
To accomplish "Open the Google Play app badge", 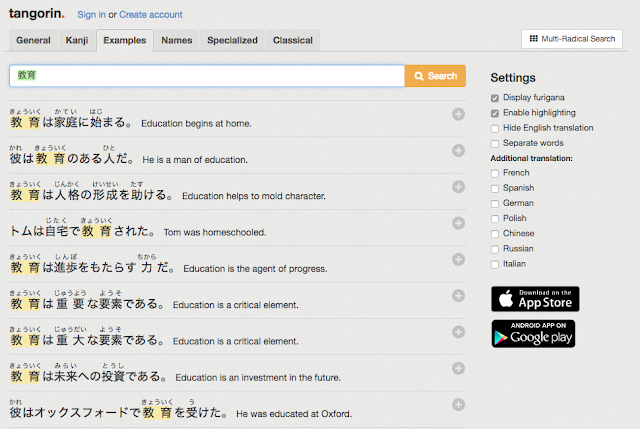I will click(533, 333).
